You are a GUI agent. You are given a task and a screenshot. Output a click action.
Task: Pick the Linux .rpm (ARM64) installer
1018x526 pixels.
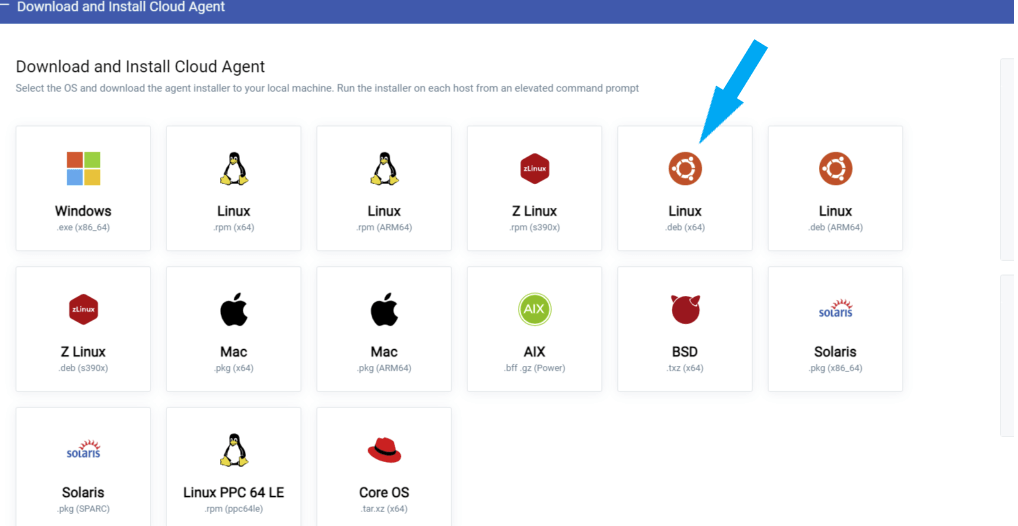coord(384,188)
